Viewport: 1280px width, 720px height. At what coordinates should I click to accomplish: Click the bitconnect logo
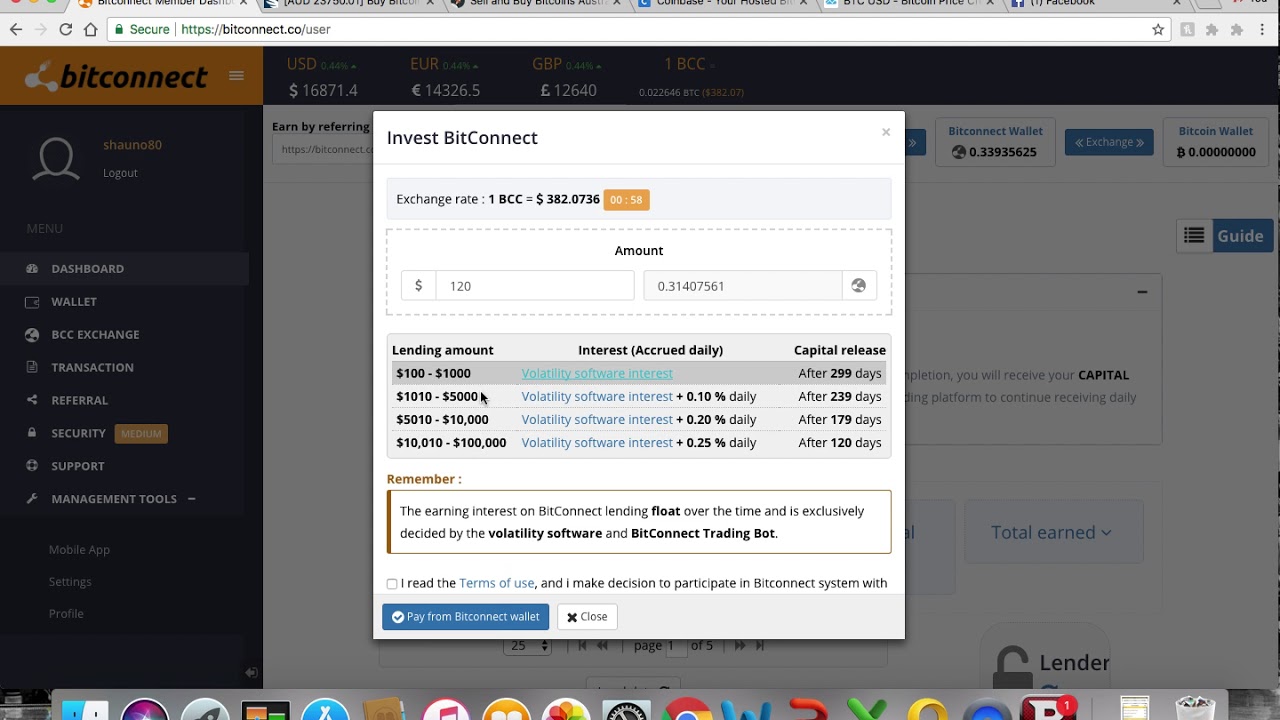tap(115, 76)
